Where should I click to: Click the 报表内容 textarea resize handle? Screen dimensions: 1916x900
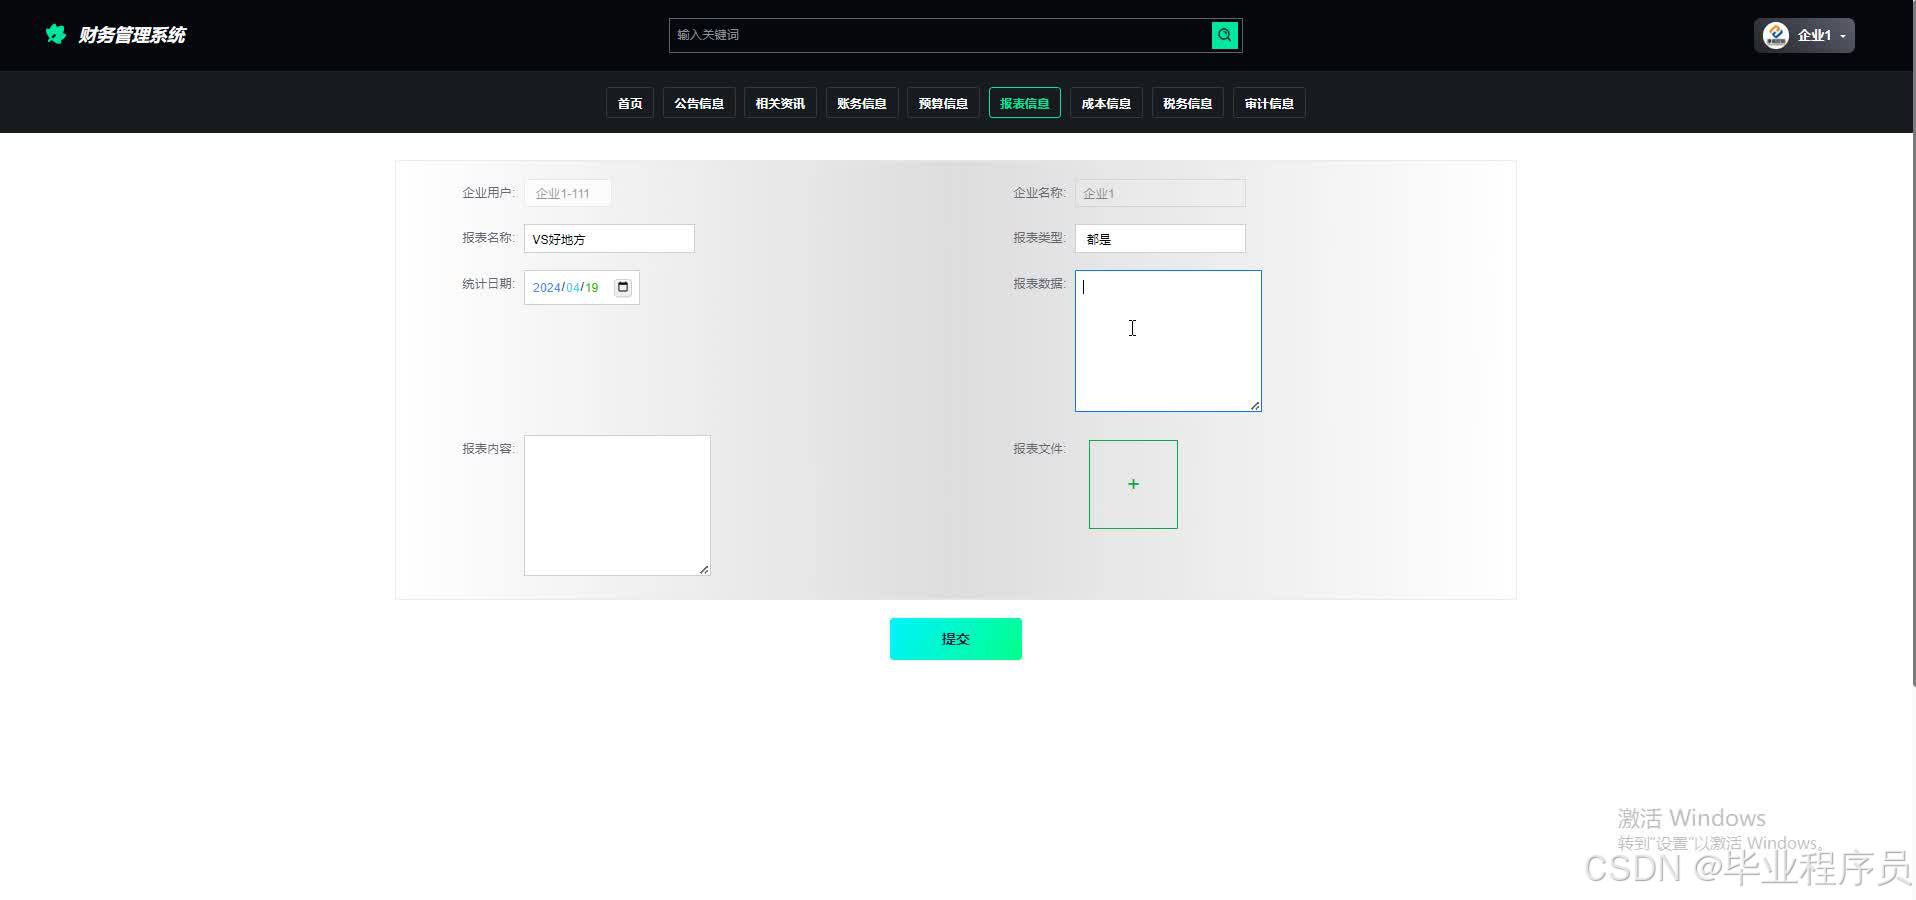pos(704,569)
